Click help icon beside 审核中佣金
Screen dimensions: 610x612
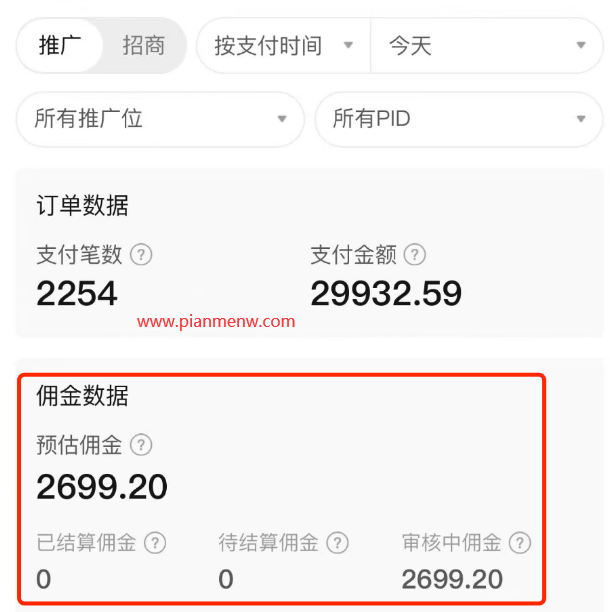point(520,543)
